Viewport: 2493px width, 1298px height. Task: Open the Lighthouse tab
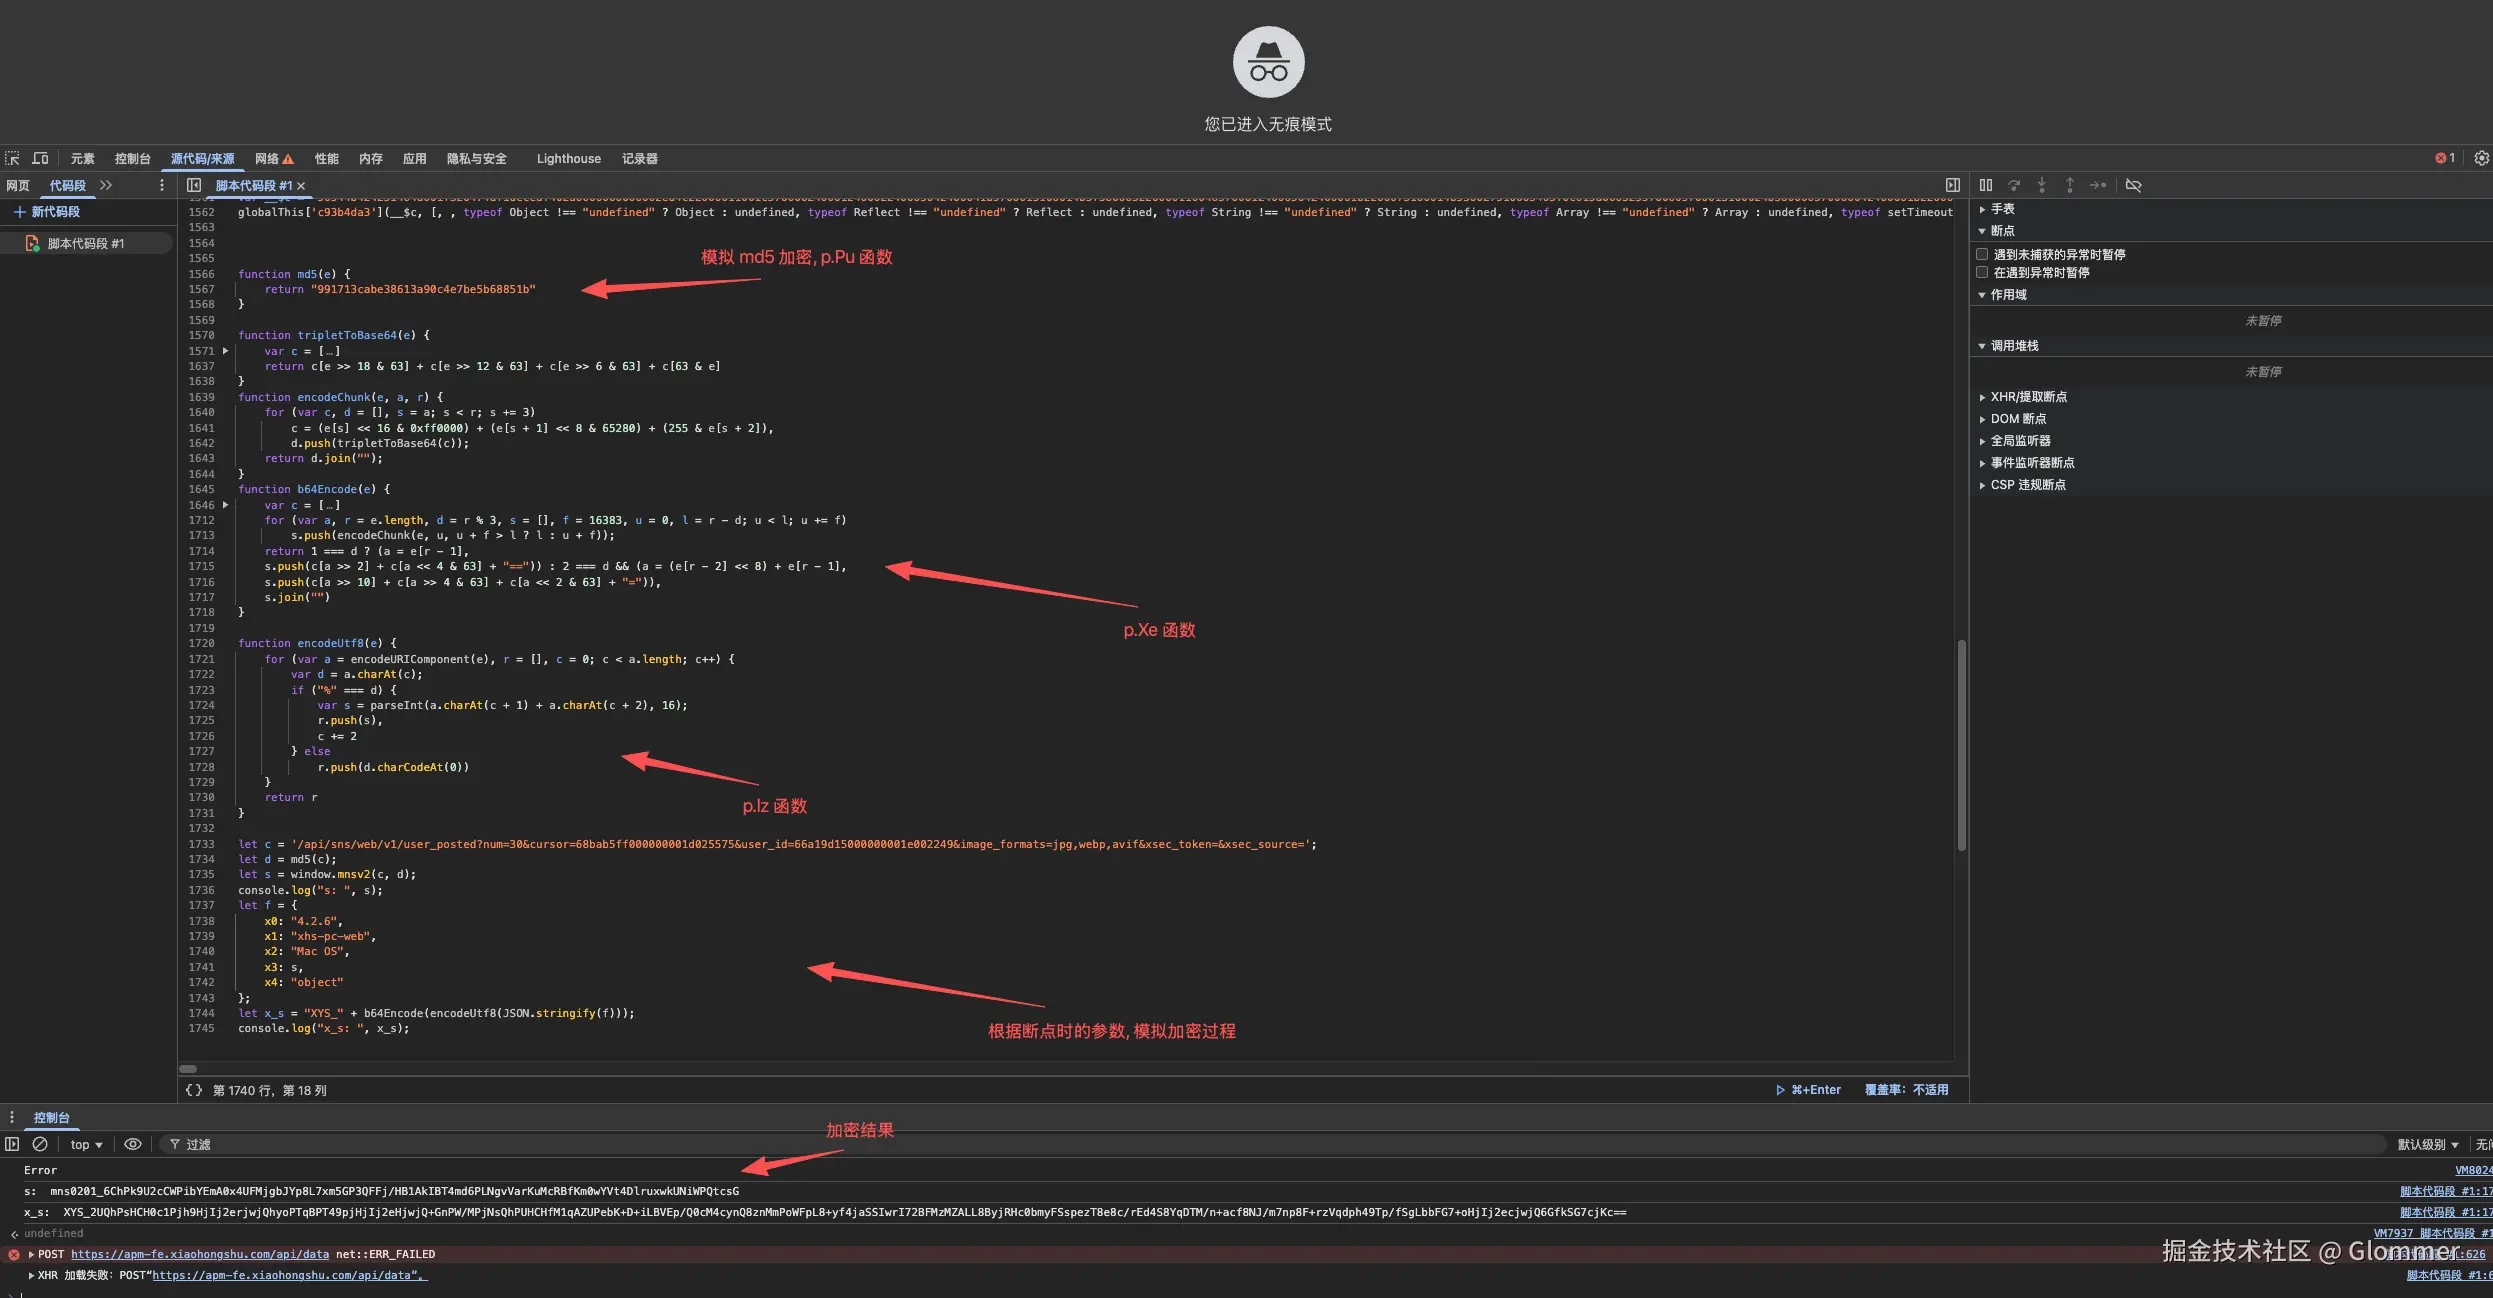(568, 158)
